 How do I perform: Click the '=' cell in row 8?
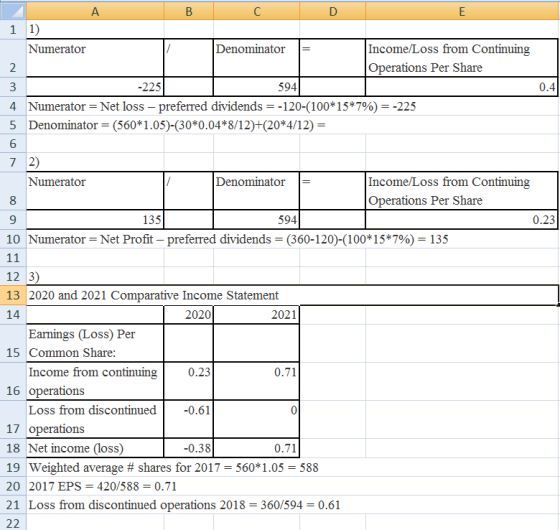click(332, 190)
